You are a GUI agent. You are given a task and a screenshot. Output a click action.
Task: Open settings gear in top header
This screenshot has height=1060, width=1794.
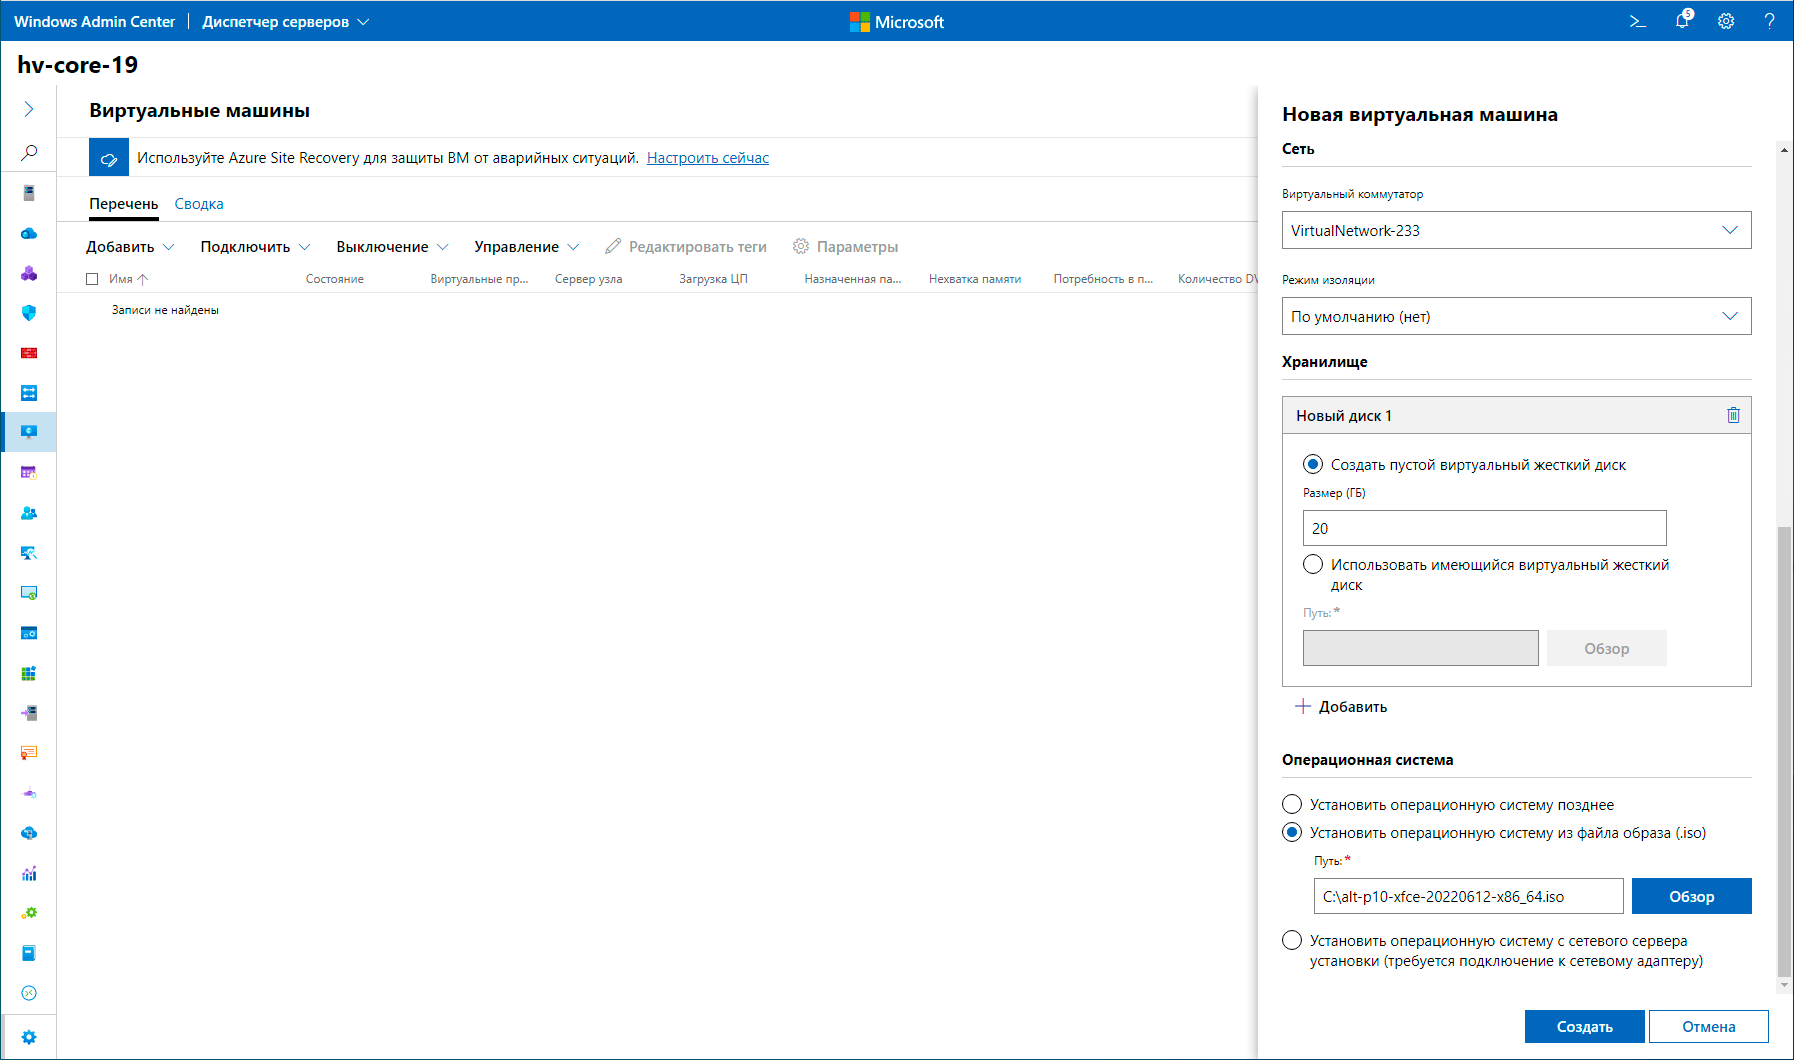(1726, 21)
